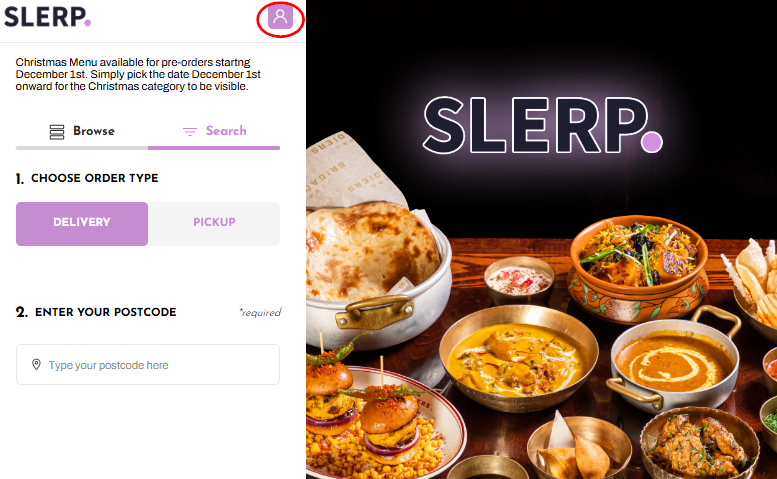
Task: Open the user account profile icon
Action: 280,17
